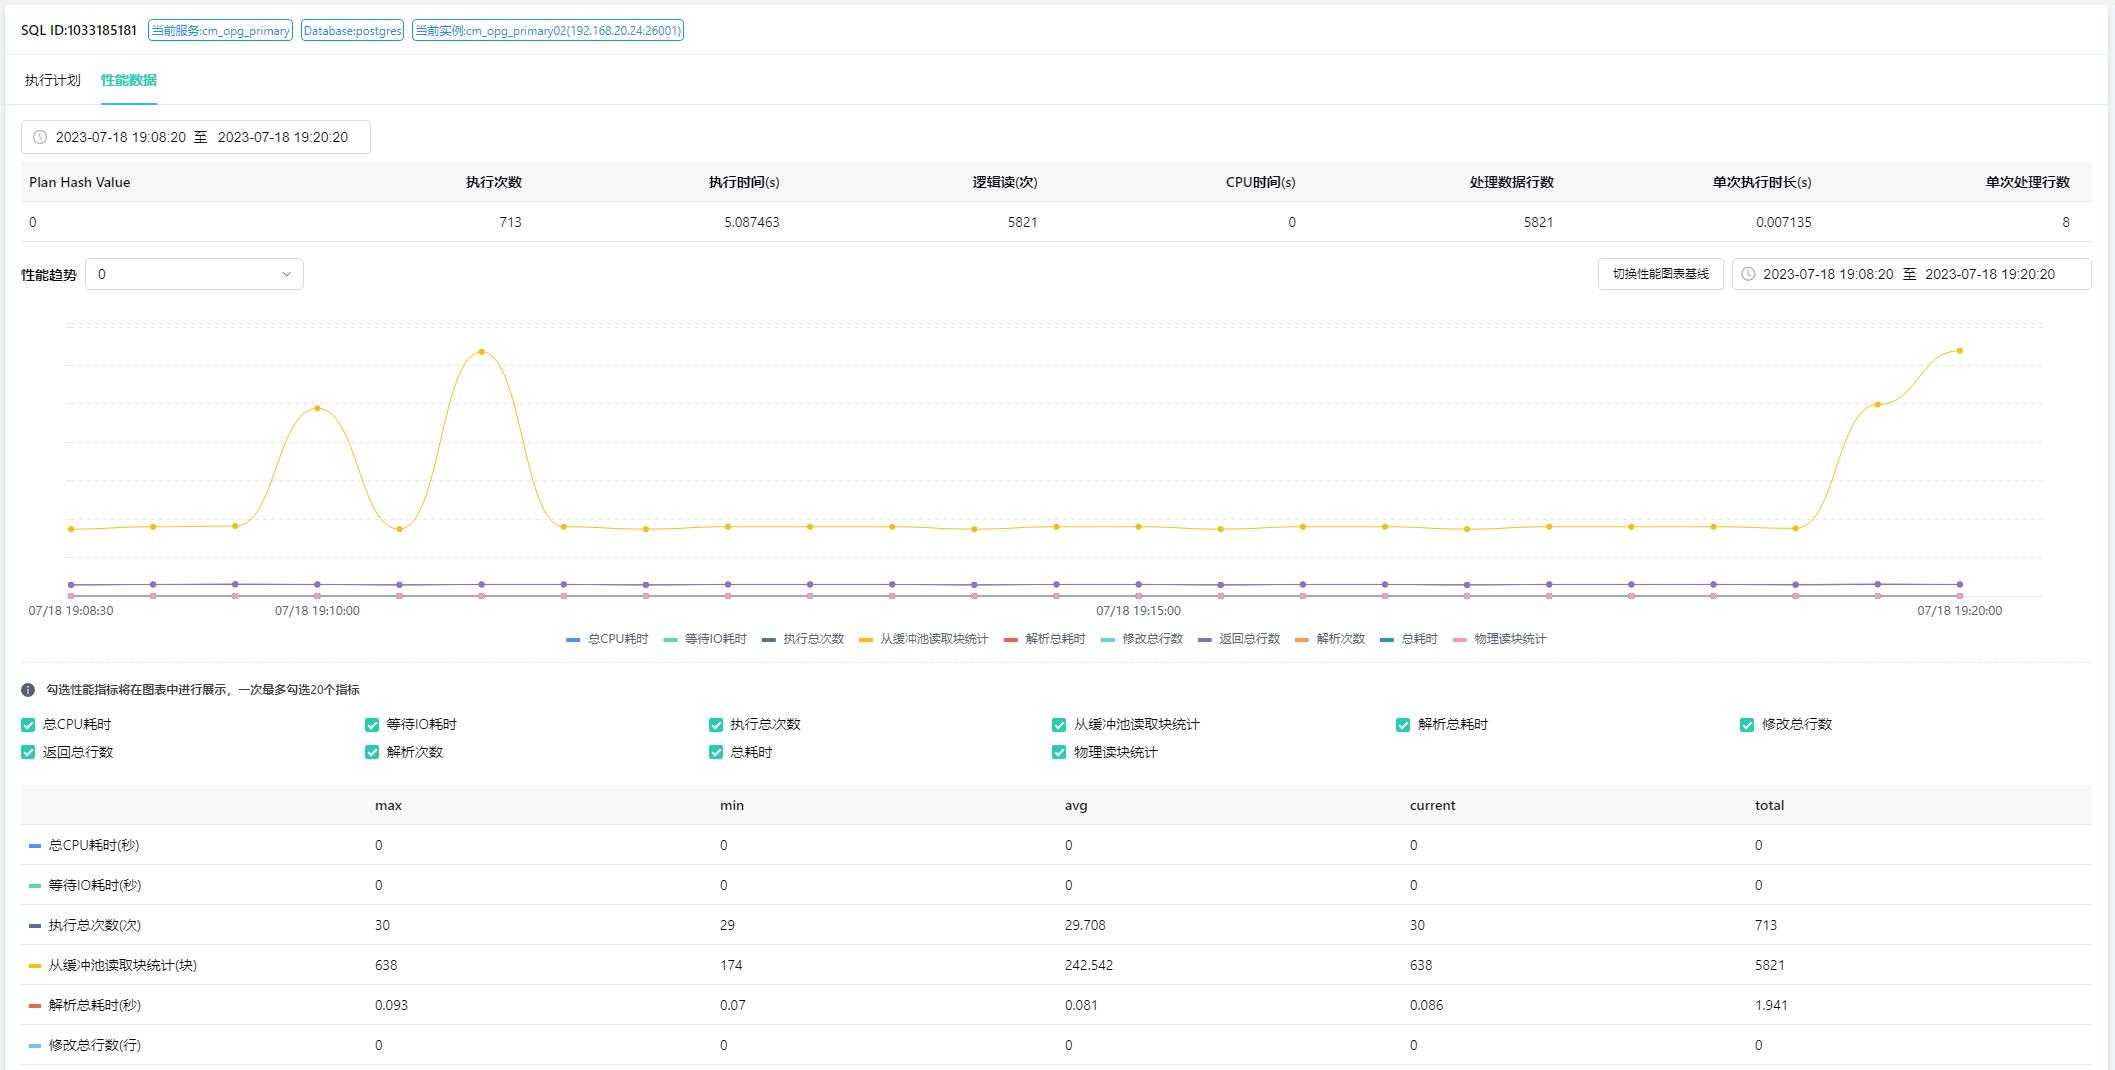
Task: Click the clock icon in top date range
Action: click(40, 137)
